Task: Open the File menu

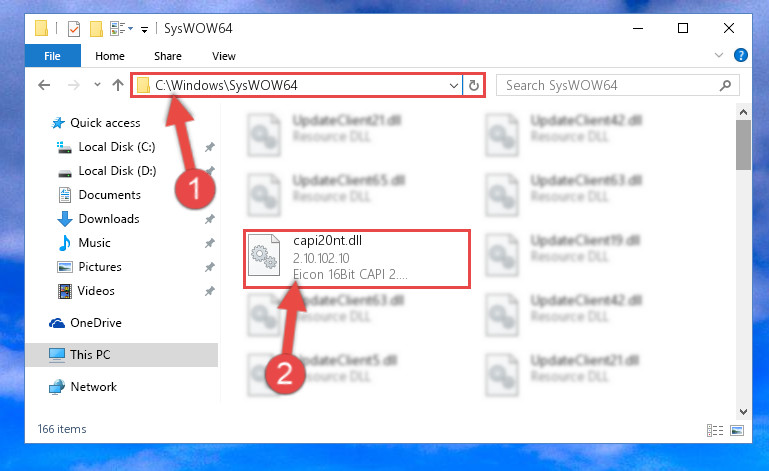Action: [x=52, y=56]
